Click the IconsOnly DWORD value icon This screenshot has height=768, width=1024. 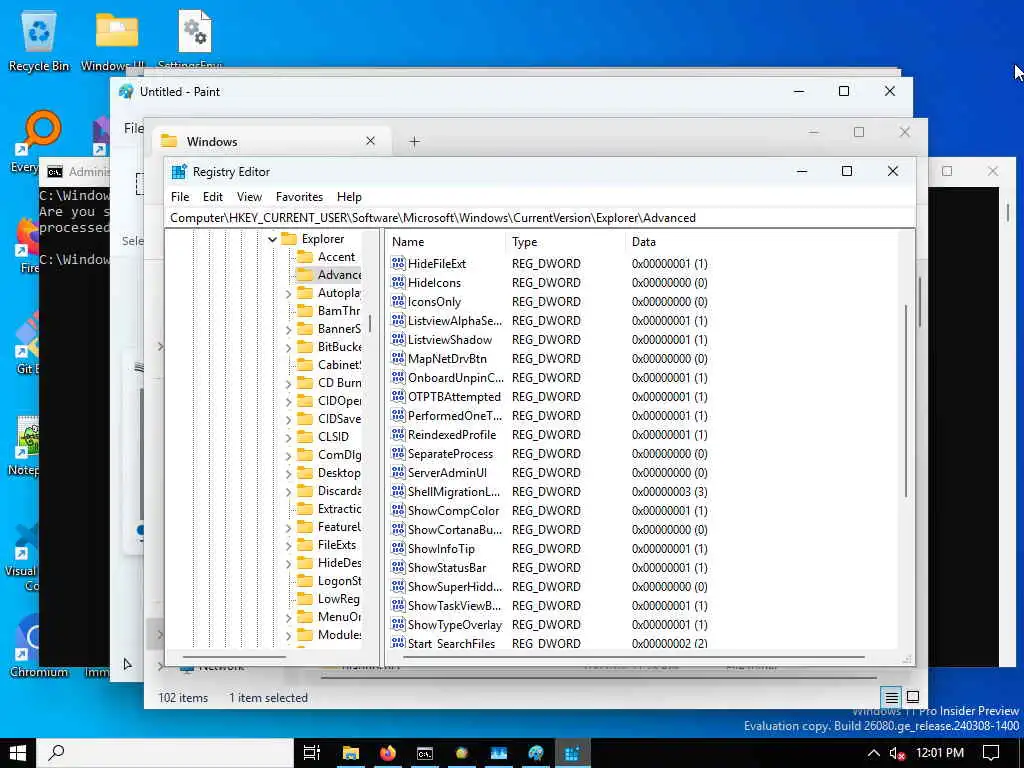pyautogui.click(x=398, y=301)
